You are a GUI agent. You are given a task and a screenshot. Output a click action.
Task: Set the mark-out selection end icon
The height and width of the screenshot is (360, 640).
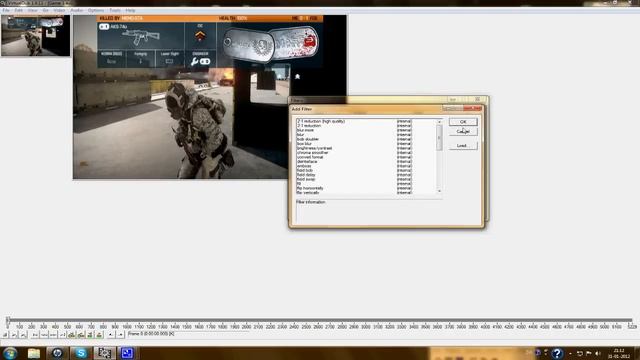click(120, 335)
